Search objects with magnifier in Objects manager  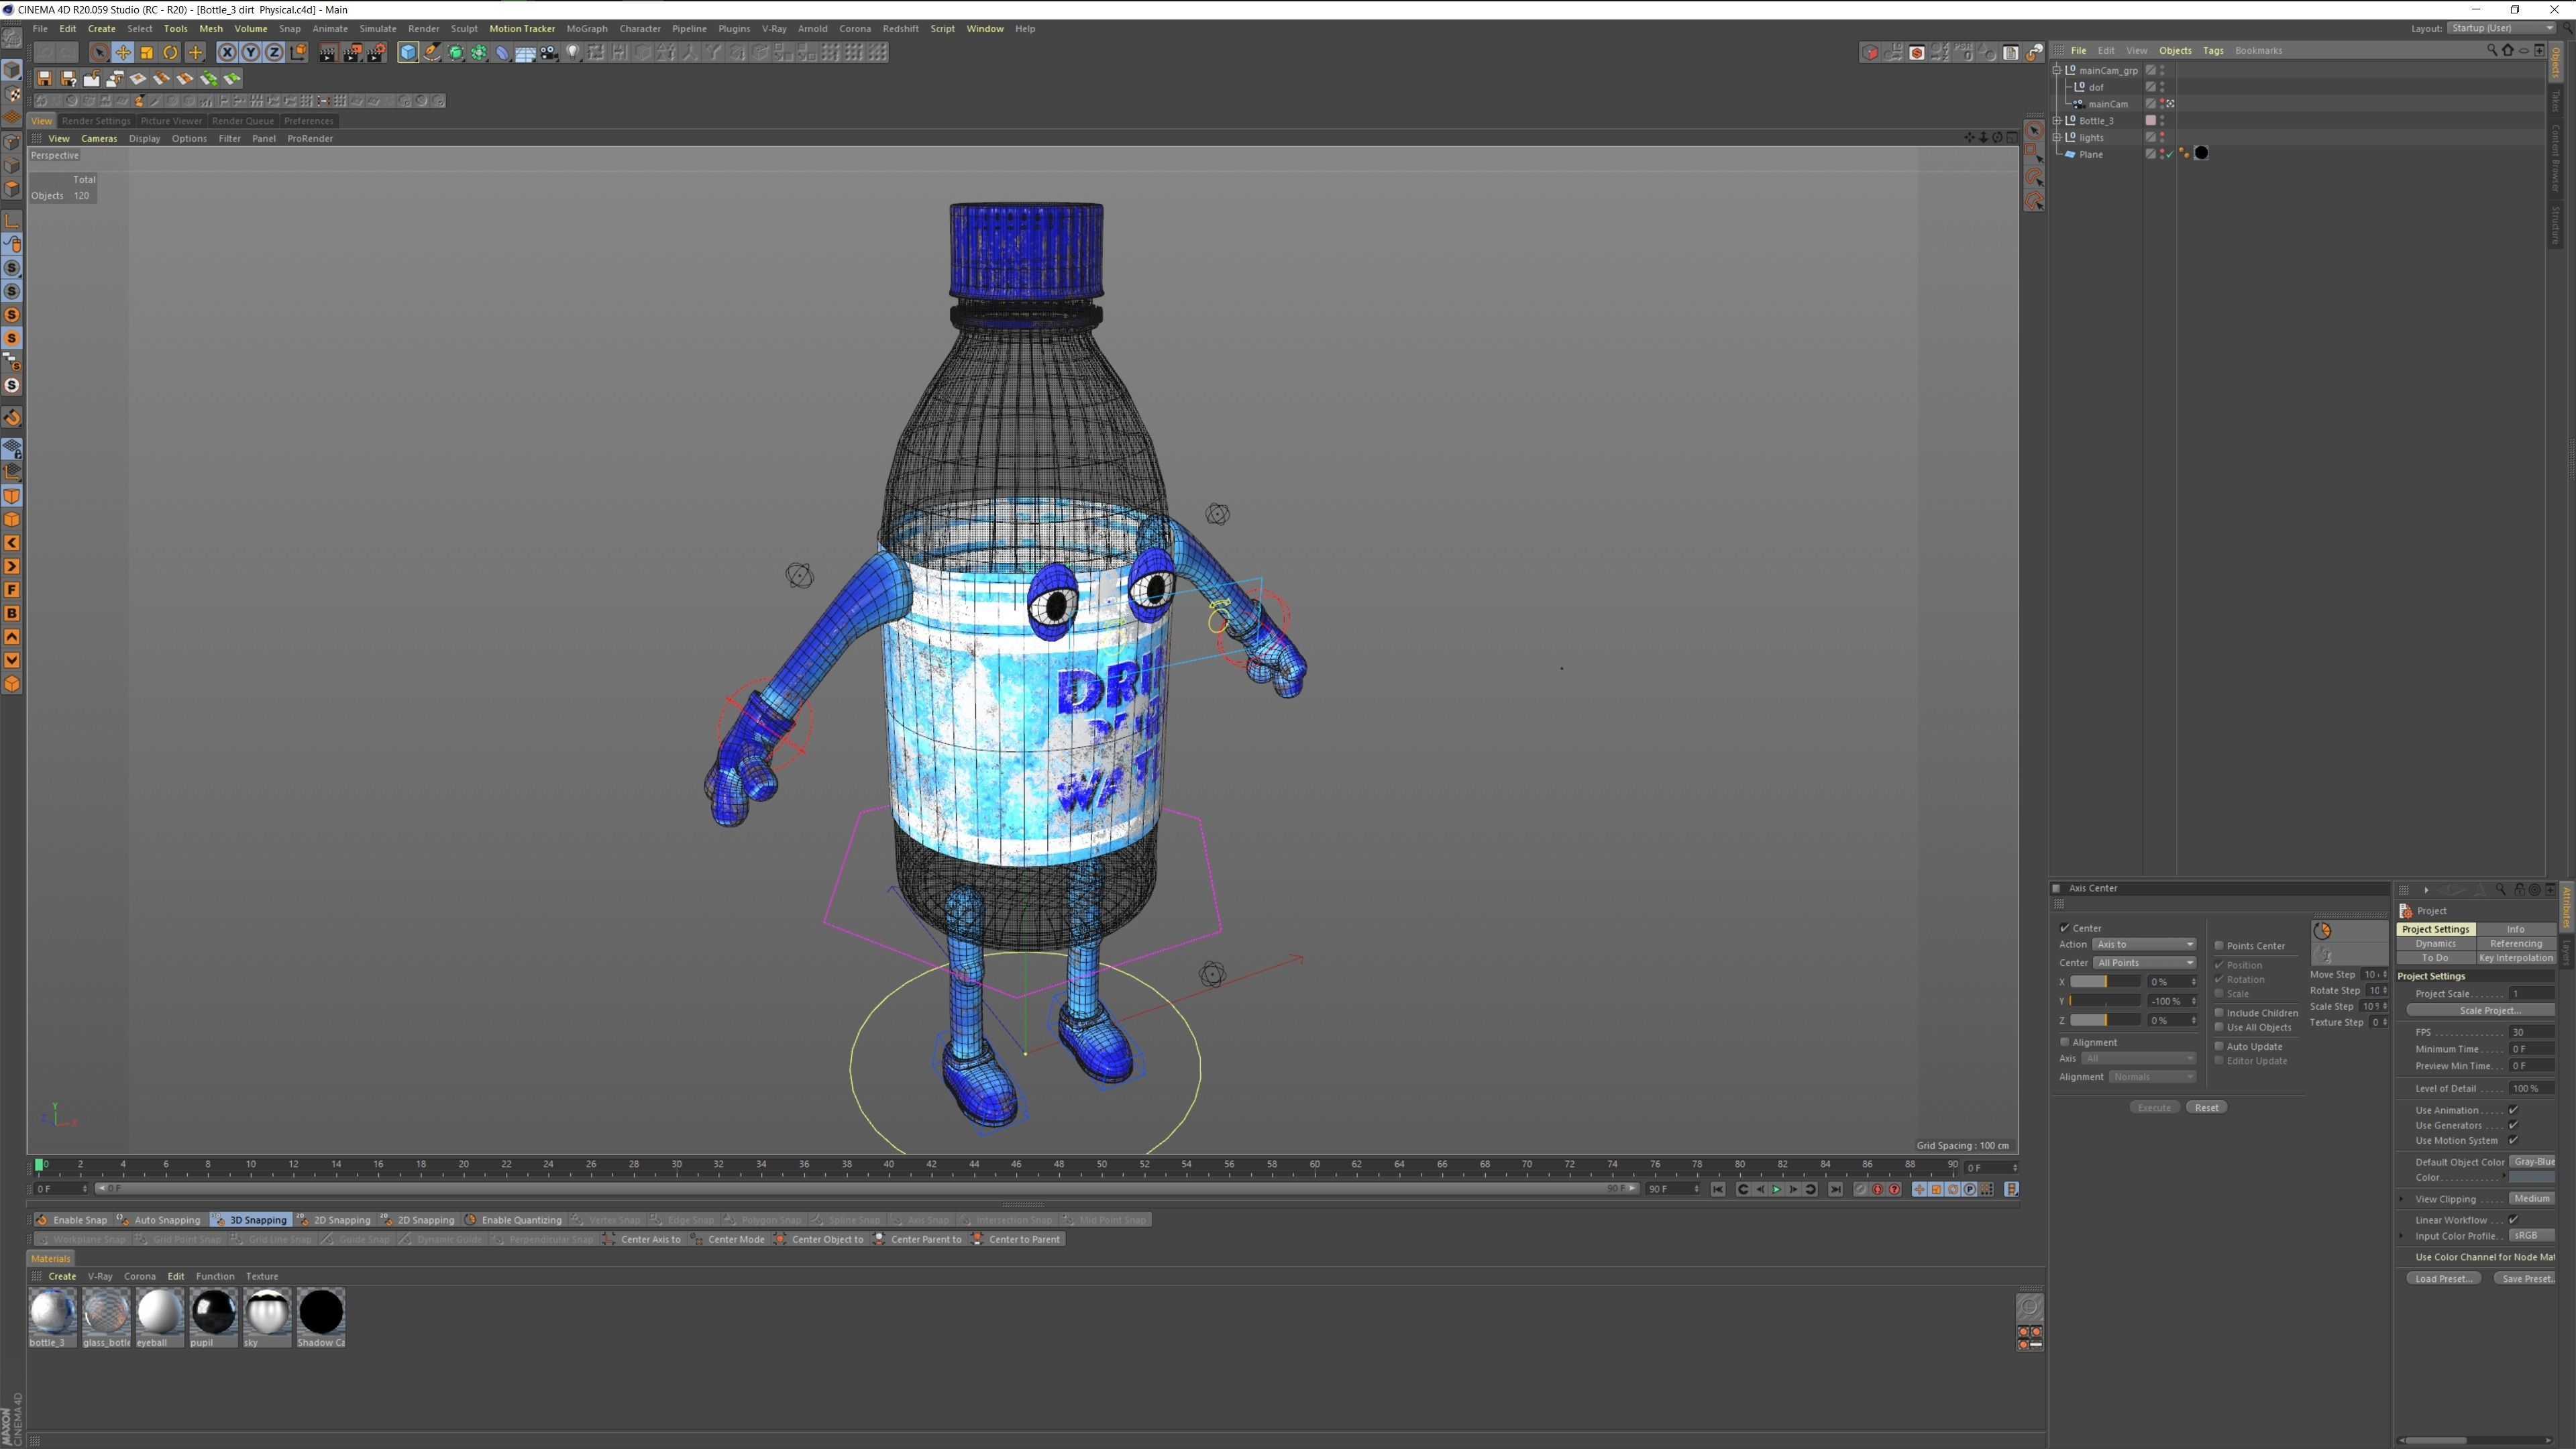click(x=2491, y=50)
